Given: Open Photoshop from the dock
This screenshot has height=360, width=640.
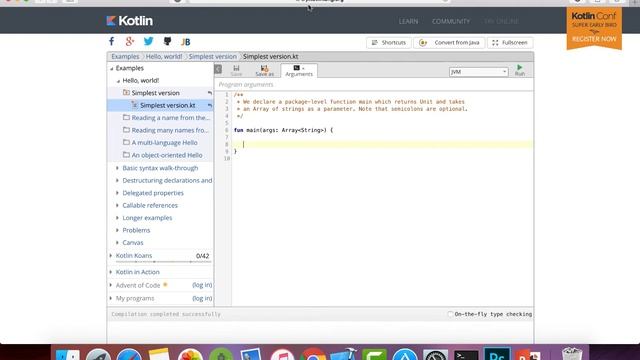Looking at the screenshot, I should [x=497, y=354].
